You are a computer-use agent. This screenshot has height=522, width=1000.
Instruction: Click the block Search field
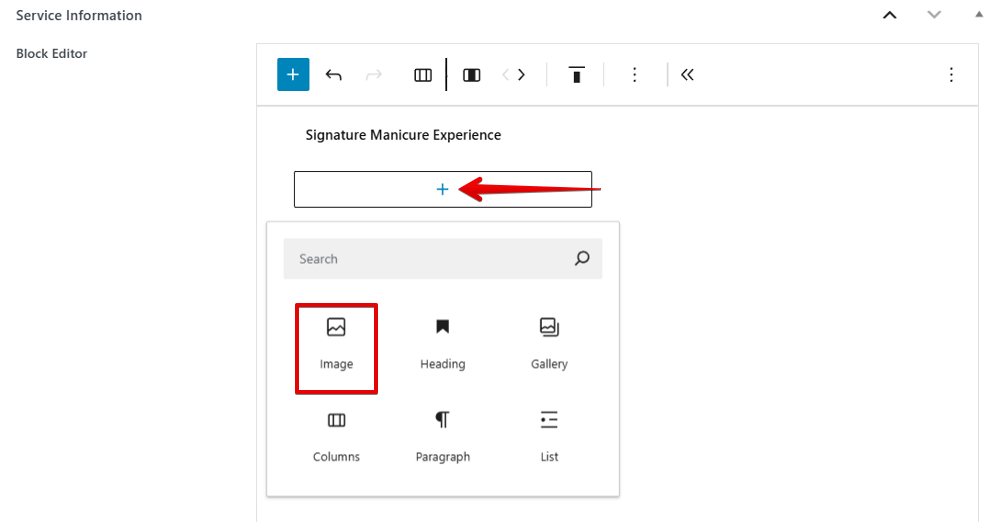click(x=443, y=258)
